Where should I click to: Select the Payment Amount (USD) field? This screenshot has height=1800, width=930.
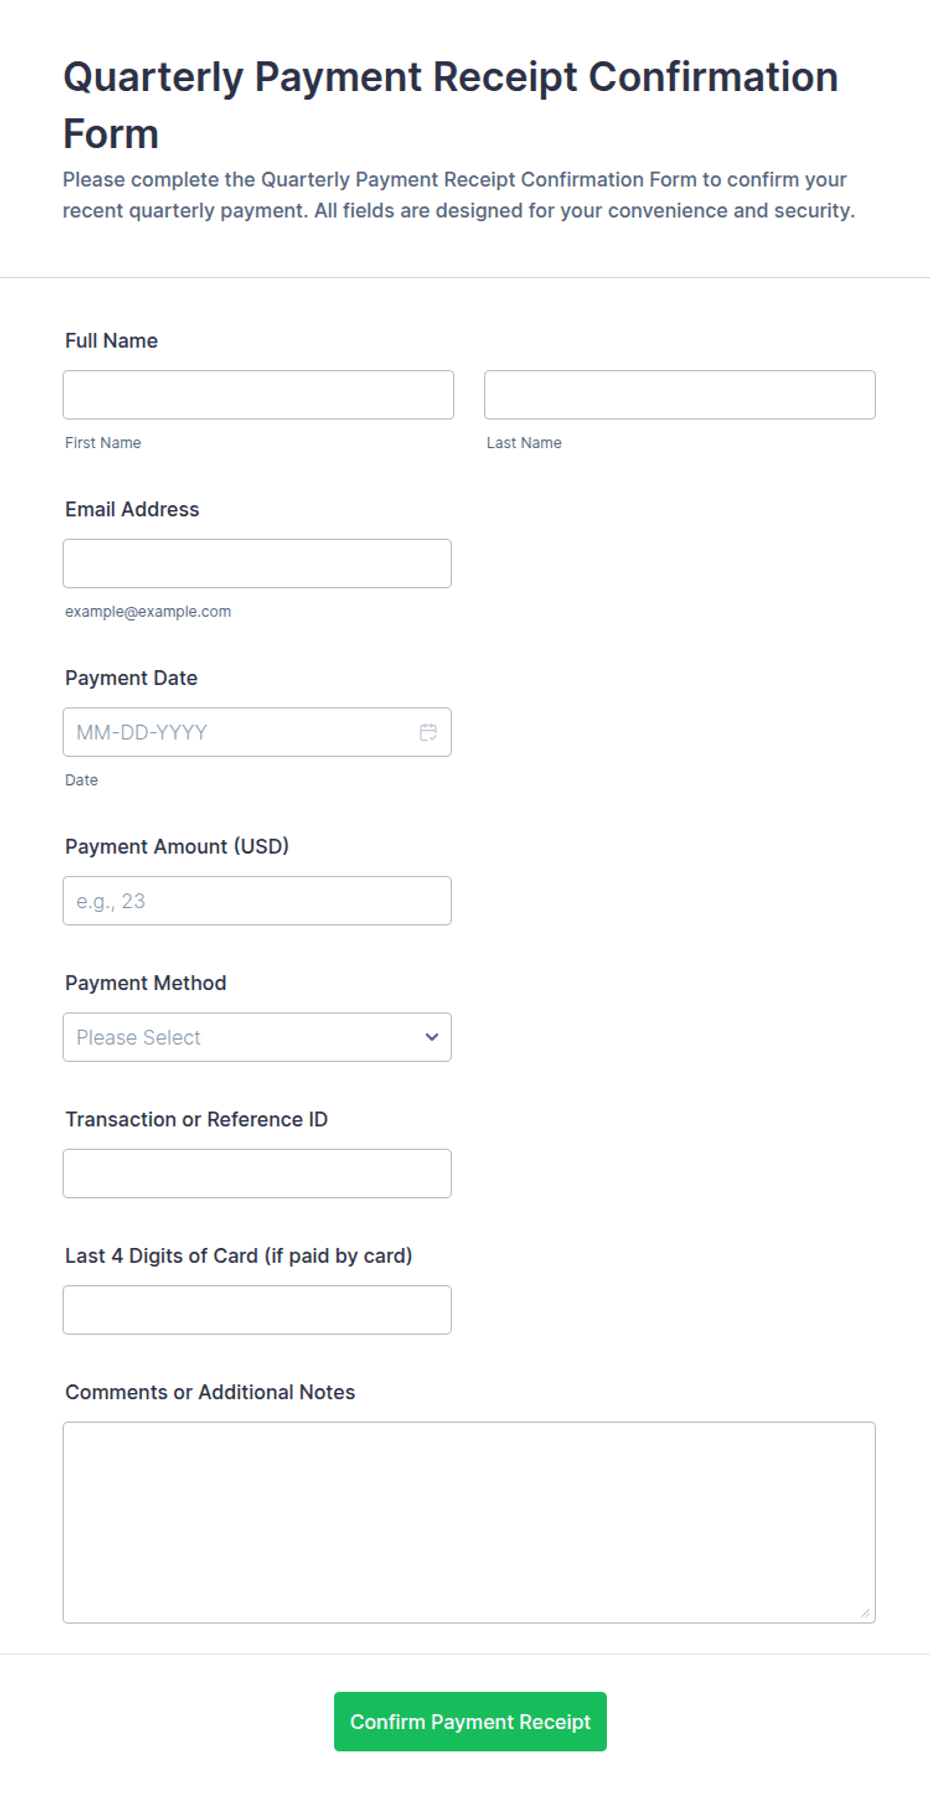click(x=257, y=901)
